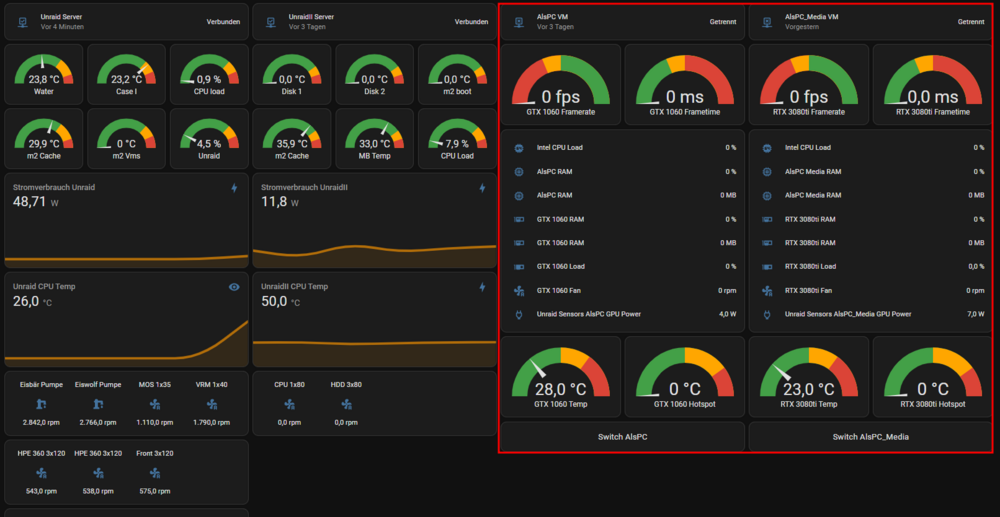Click the Vor 4 Minuten timestamp
Screen dimensions: 1000x517
(x=62, y=27)
